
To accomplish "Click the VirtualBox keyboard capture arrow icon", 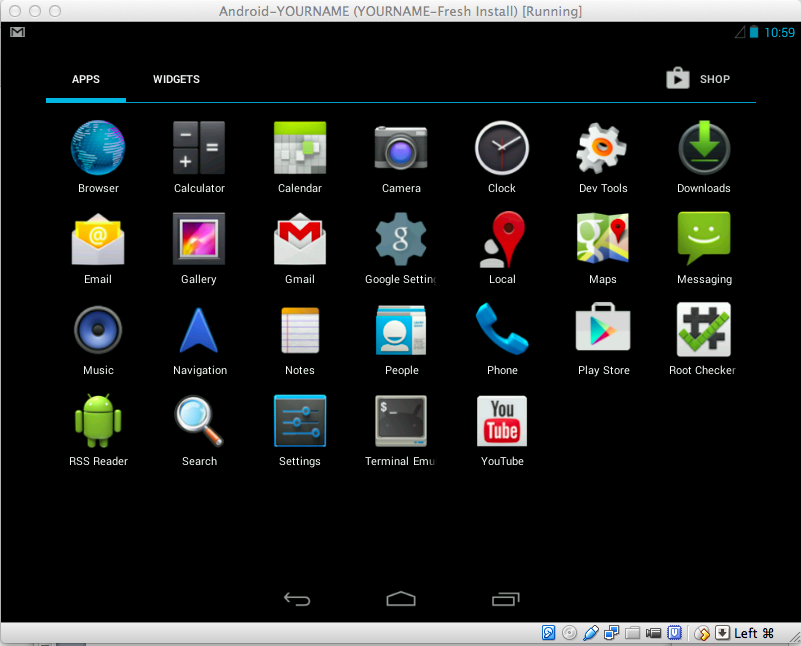I will click(722, 633).
